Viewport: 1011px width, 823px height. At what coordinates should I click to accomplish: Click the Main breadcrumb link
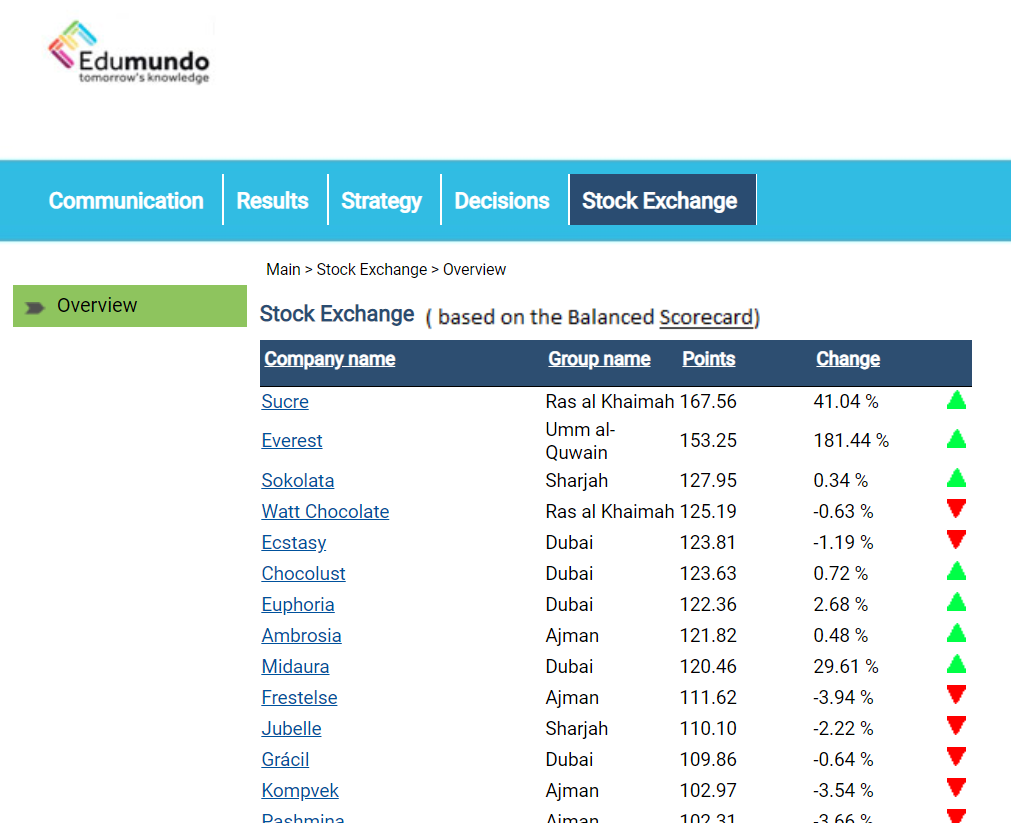click(283, 269)
